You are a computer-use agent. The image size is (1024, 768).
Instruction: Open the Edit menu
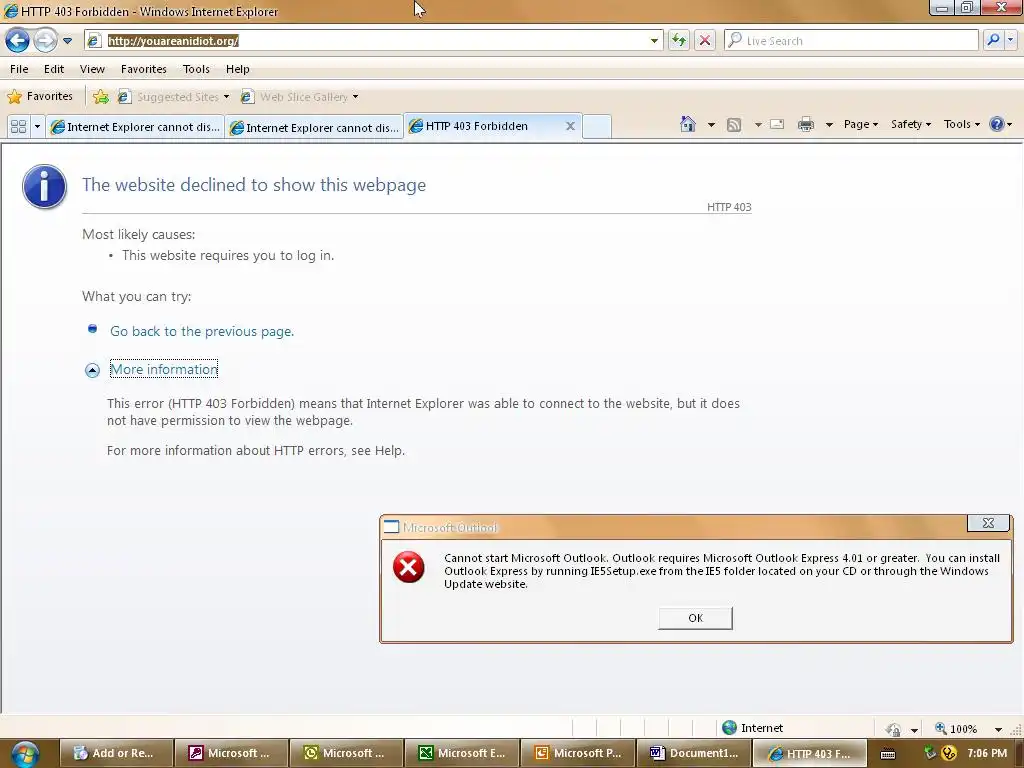click(x=54, y=69)
